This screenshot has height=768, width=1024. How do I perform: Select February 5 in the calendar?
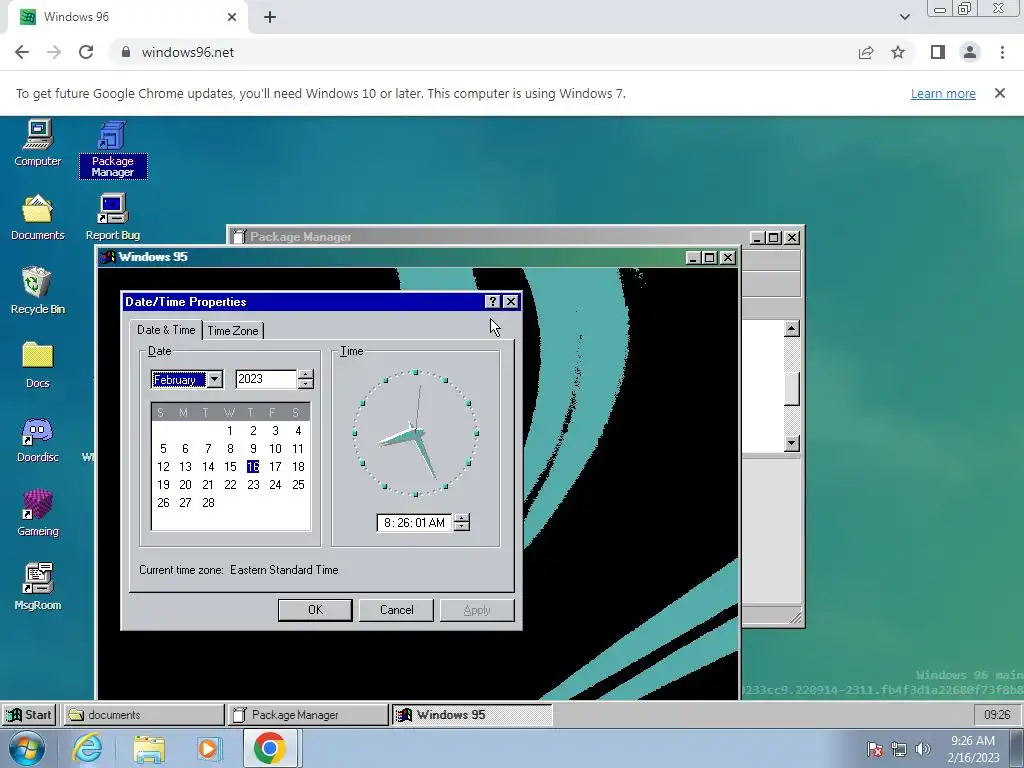click(x=163, y=449)
